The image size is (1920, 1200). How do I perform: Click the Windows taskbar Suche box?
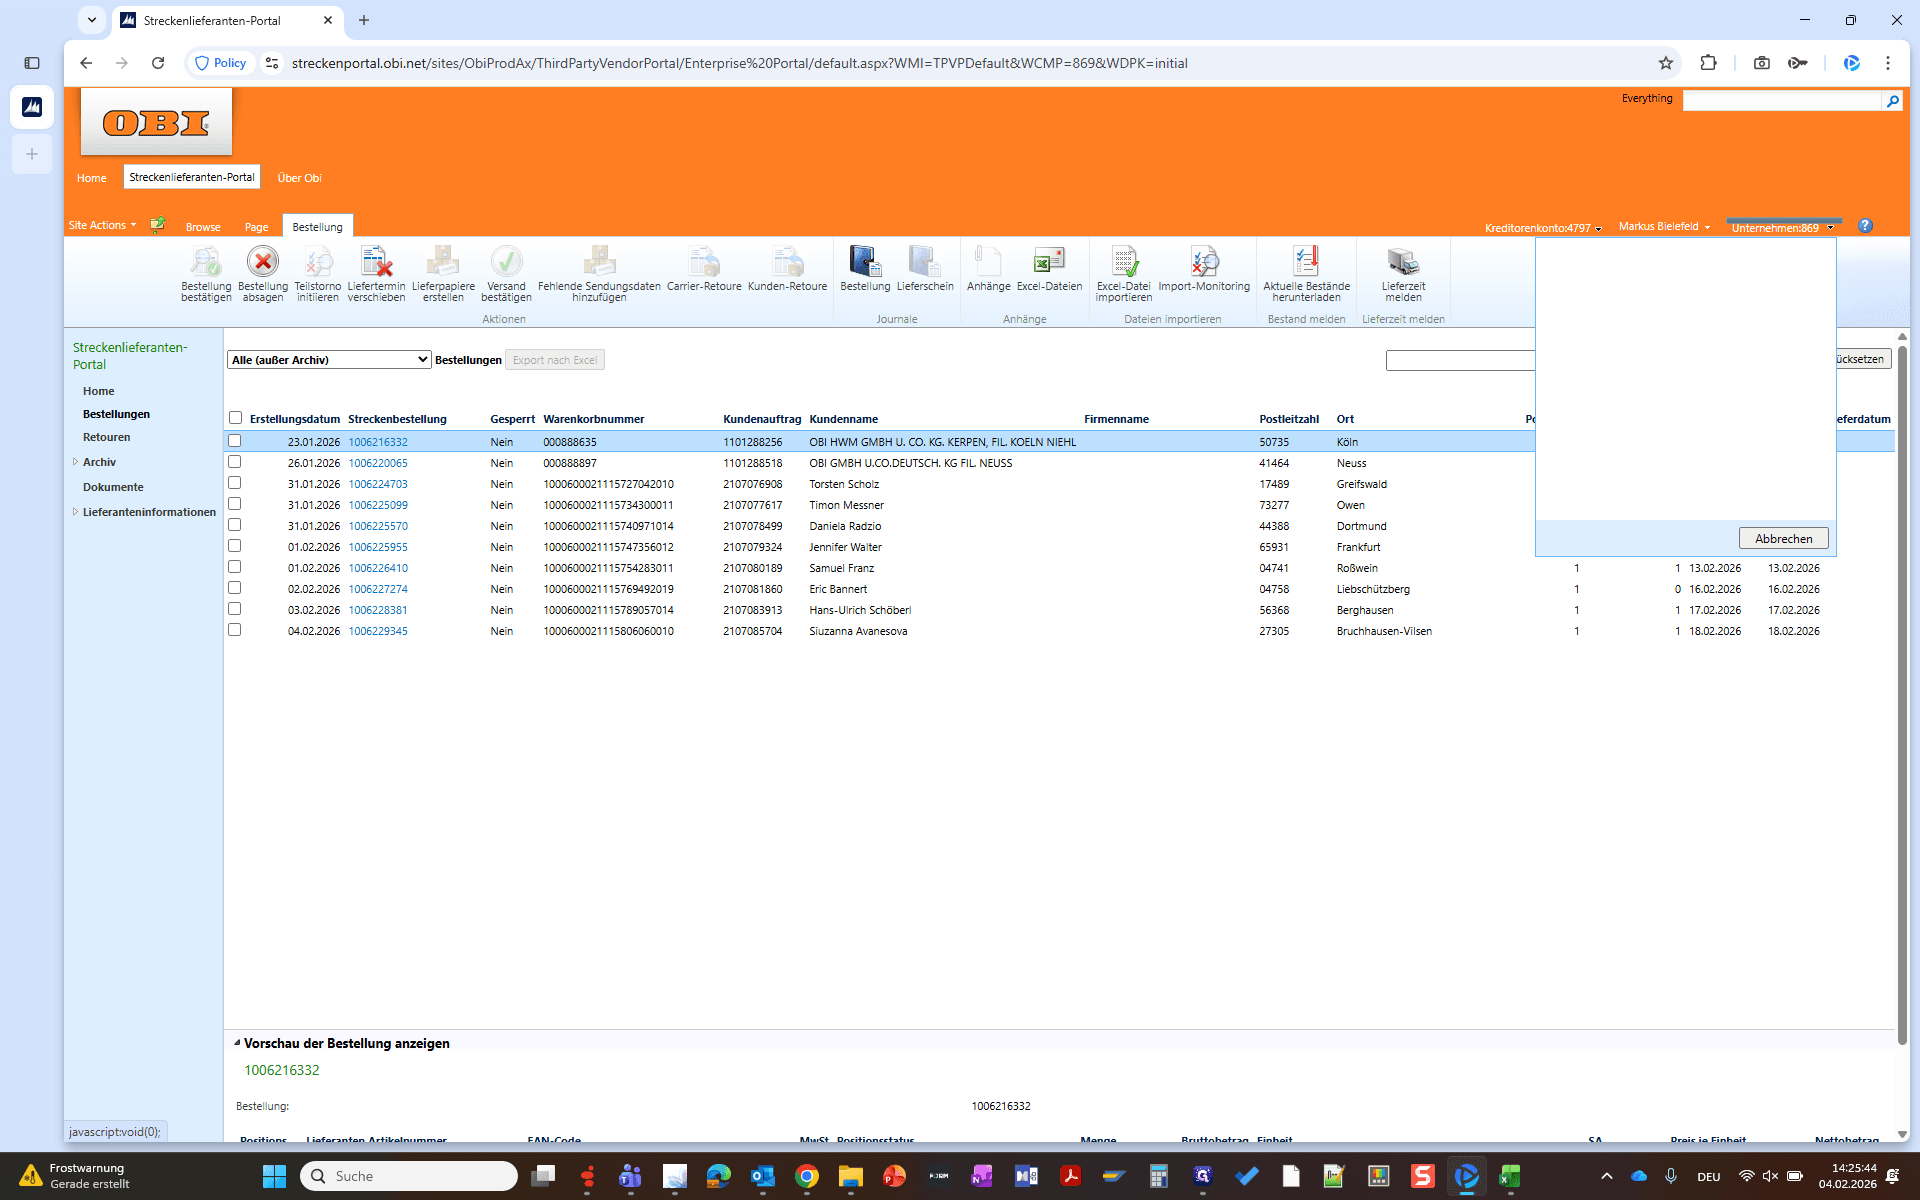click(x=409, y=1176)
